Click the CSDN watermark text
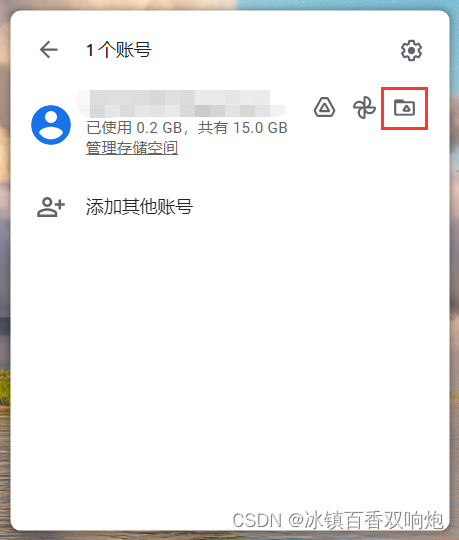Viewport: 459px width, 540px height. coord(257,520)
